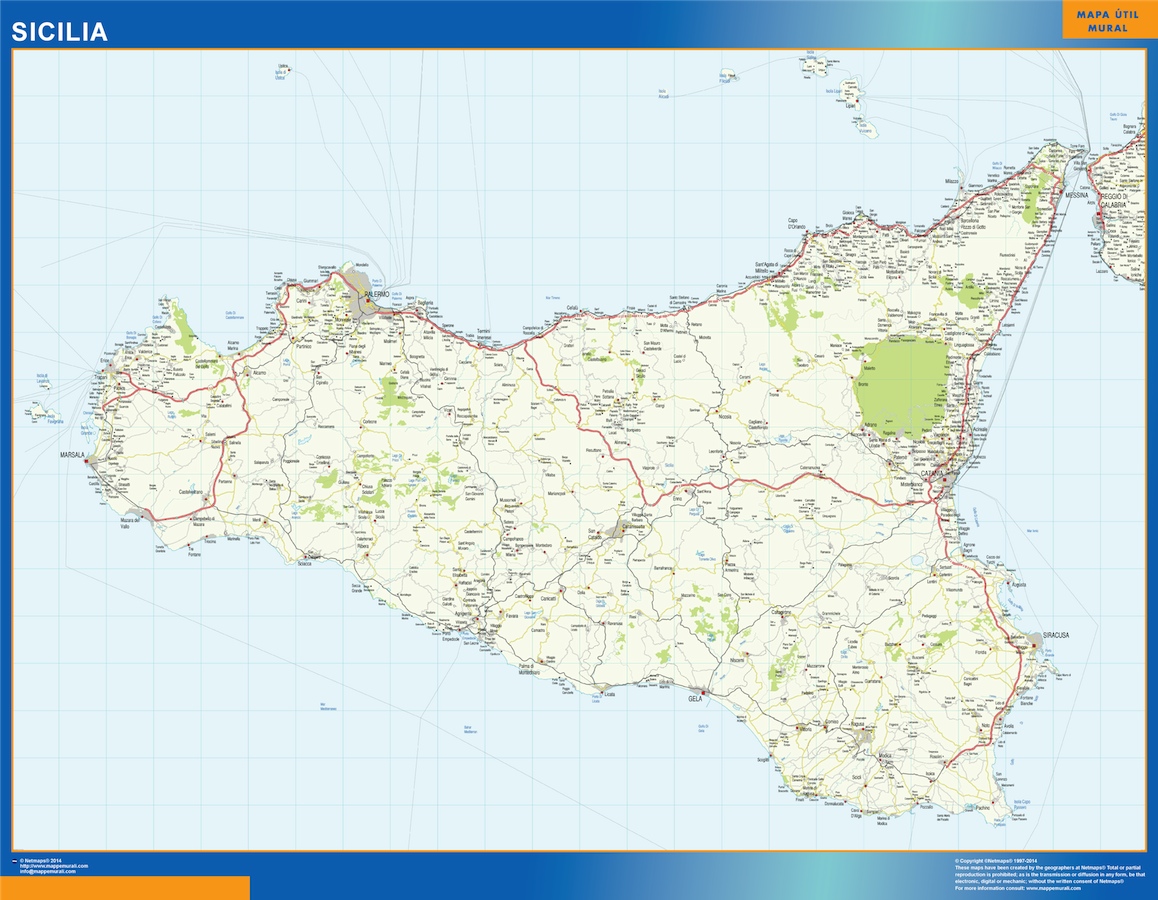The width and height of the screenshot is (1158, 900).
Task: Click the Caltagirone town label
Action: [781, 612]
